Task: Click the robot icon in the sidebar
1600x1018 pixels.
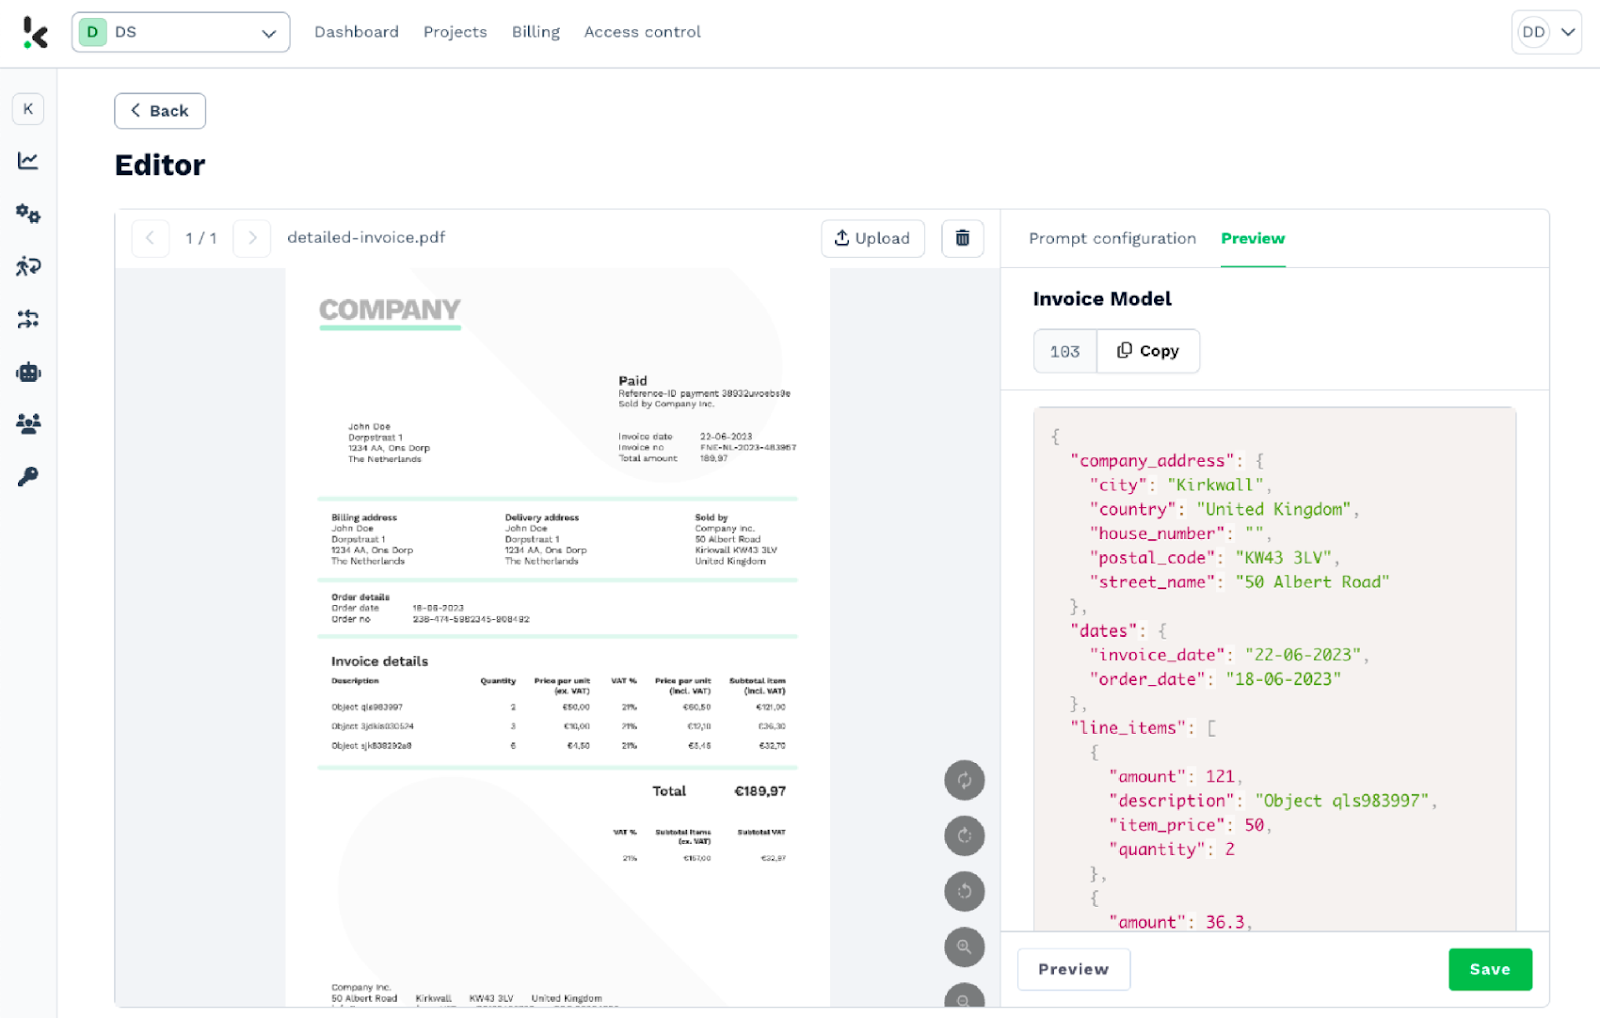Action: (x=28, y=372)
